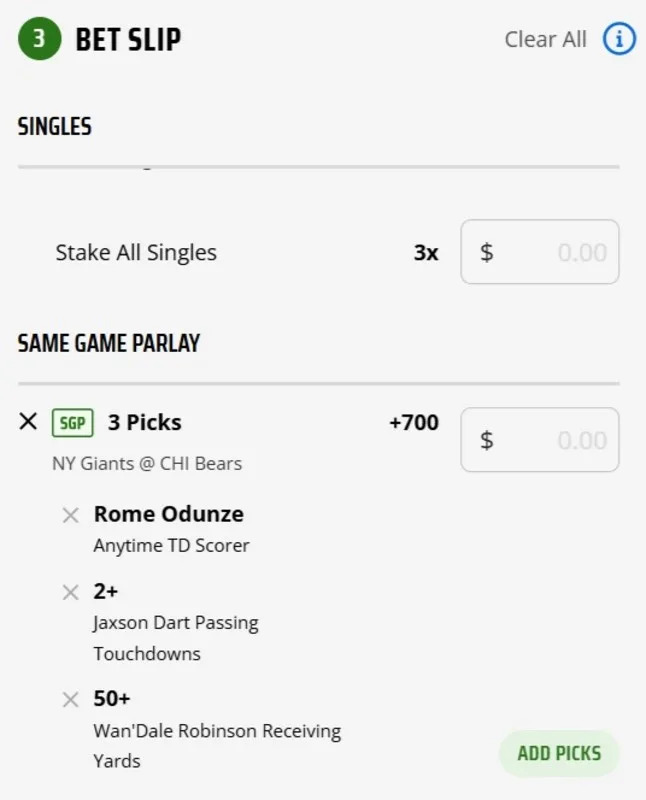The height and width of the screenshot is (800, 646).
Task: Click the Jaxson Dart Passing Touchdowns label
Action: coord(176,637)
